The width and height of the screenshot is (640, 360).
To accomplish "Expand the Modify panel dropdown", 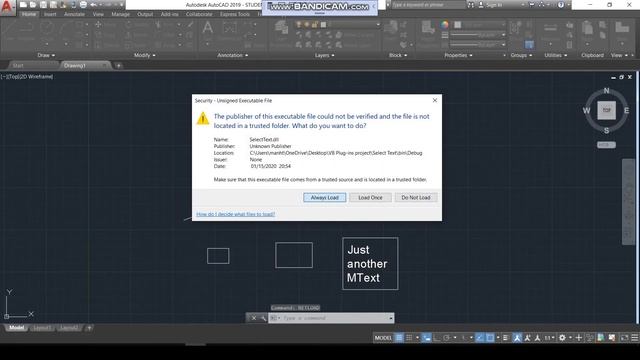I will pyautogui.click(x=145, y=55).
